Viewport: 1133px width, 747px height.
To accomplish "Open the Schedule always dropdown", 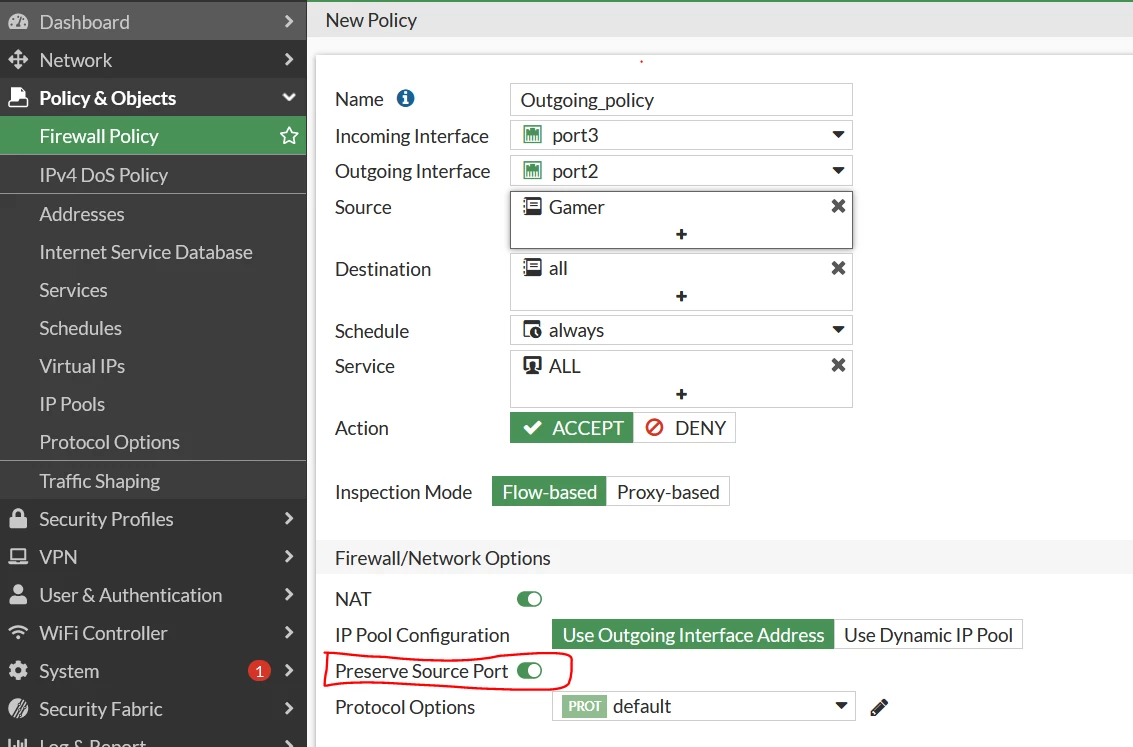I will click(x=681, y=330).
